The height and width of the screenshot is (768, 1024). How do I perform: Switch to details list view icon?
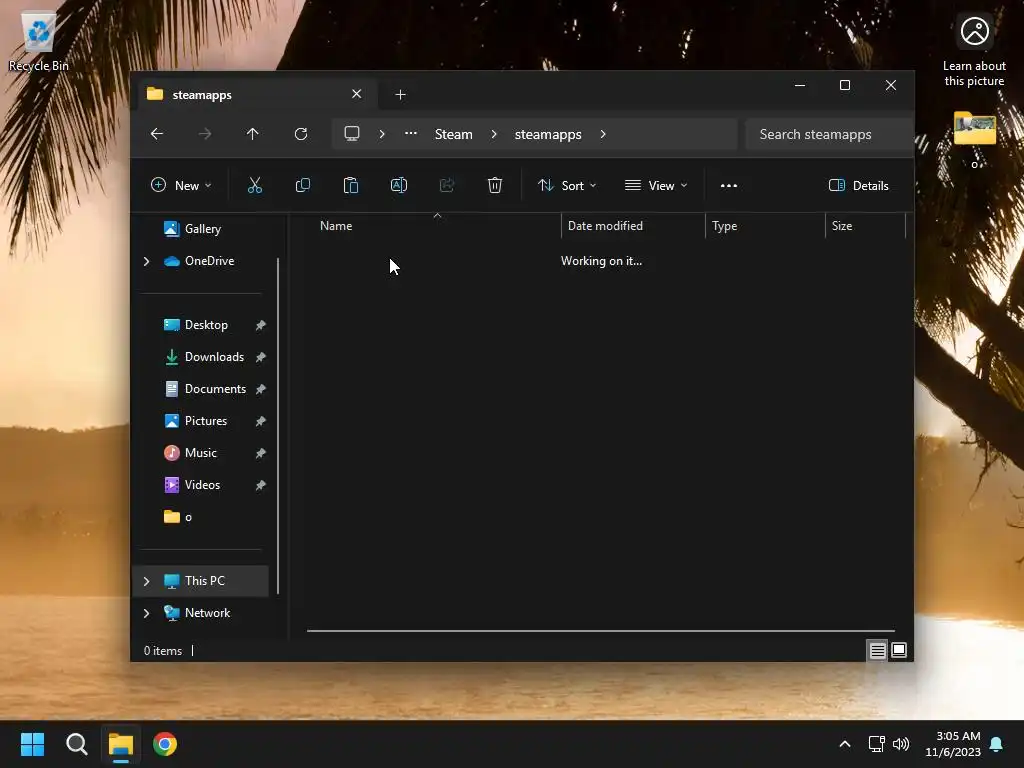click(x=878, y=650)
